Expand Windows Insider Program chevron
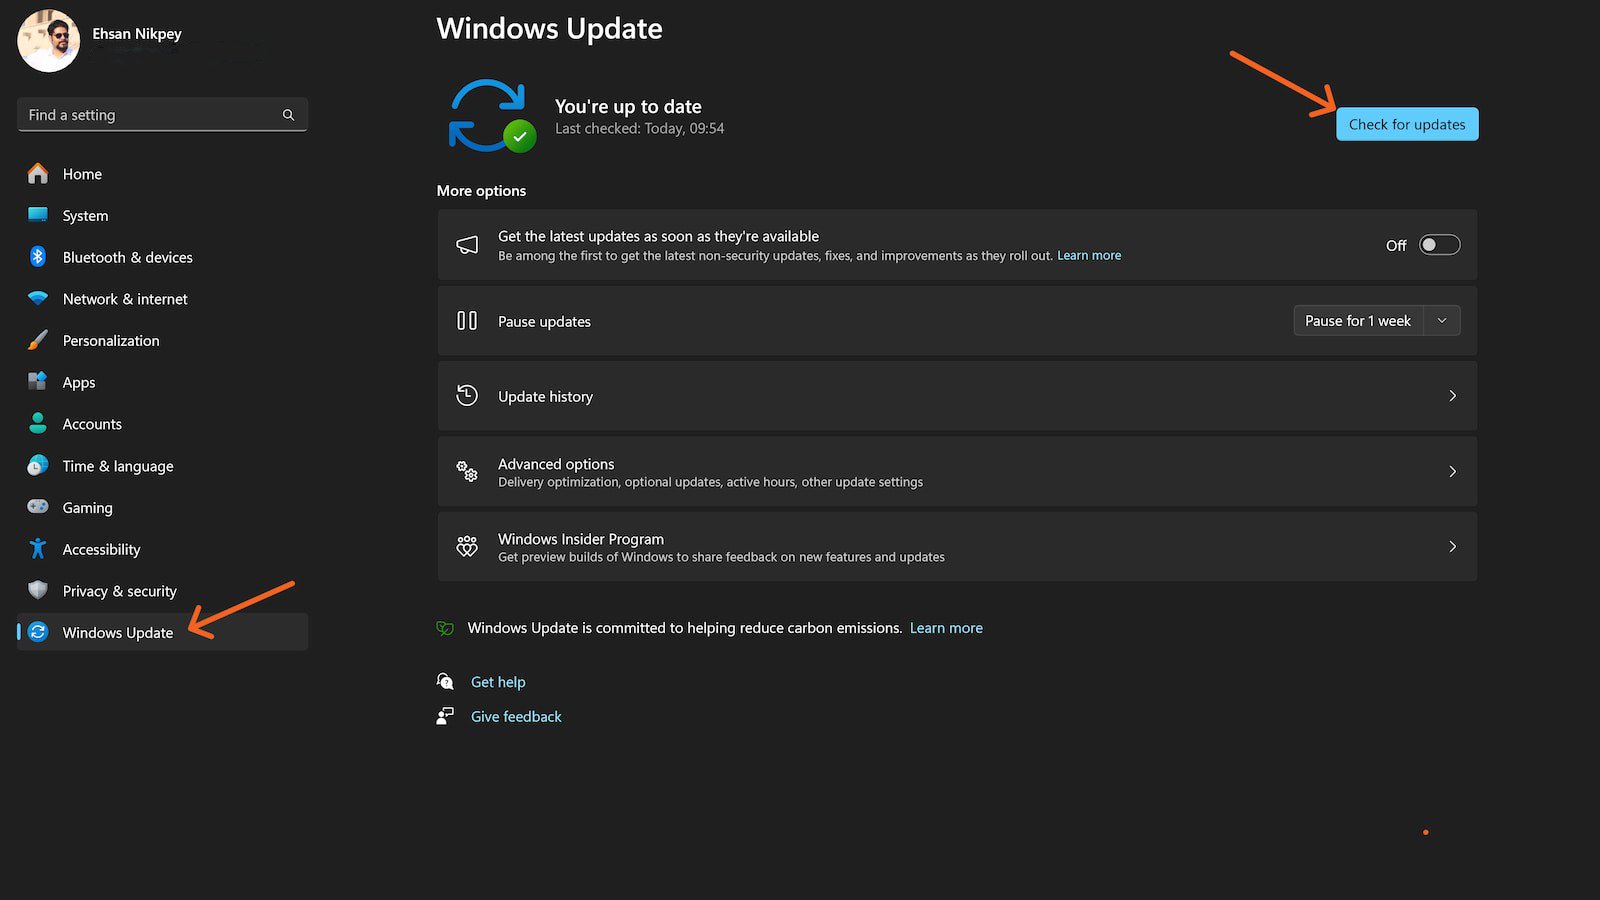Screen dimensions: 1600x900 point(1452,546)
